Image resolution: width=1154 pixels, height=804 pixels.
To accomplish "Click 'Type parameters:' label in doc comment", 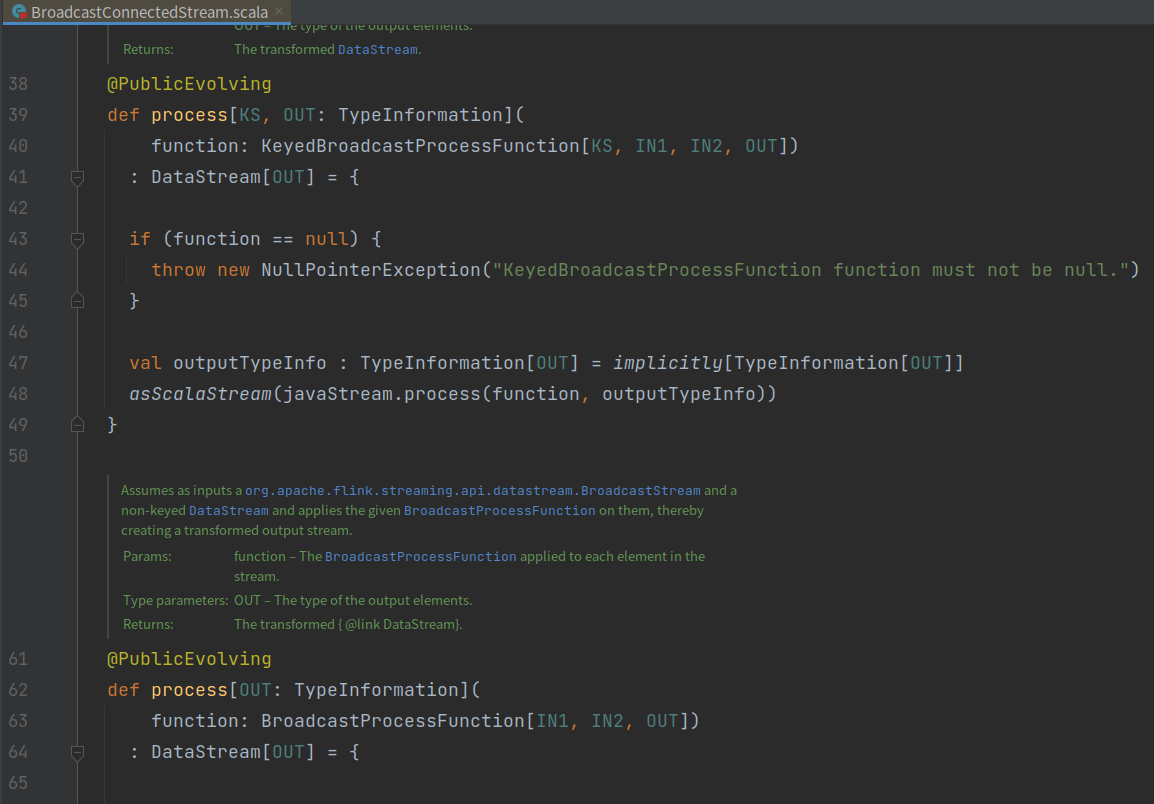I will (x=175, y=601).
